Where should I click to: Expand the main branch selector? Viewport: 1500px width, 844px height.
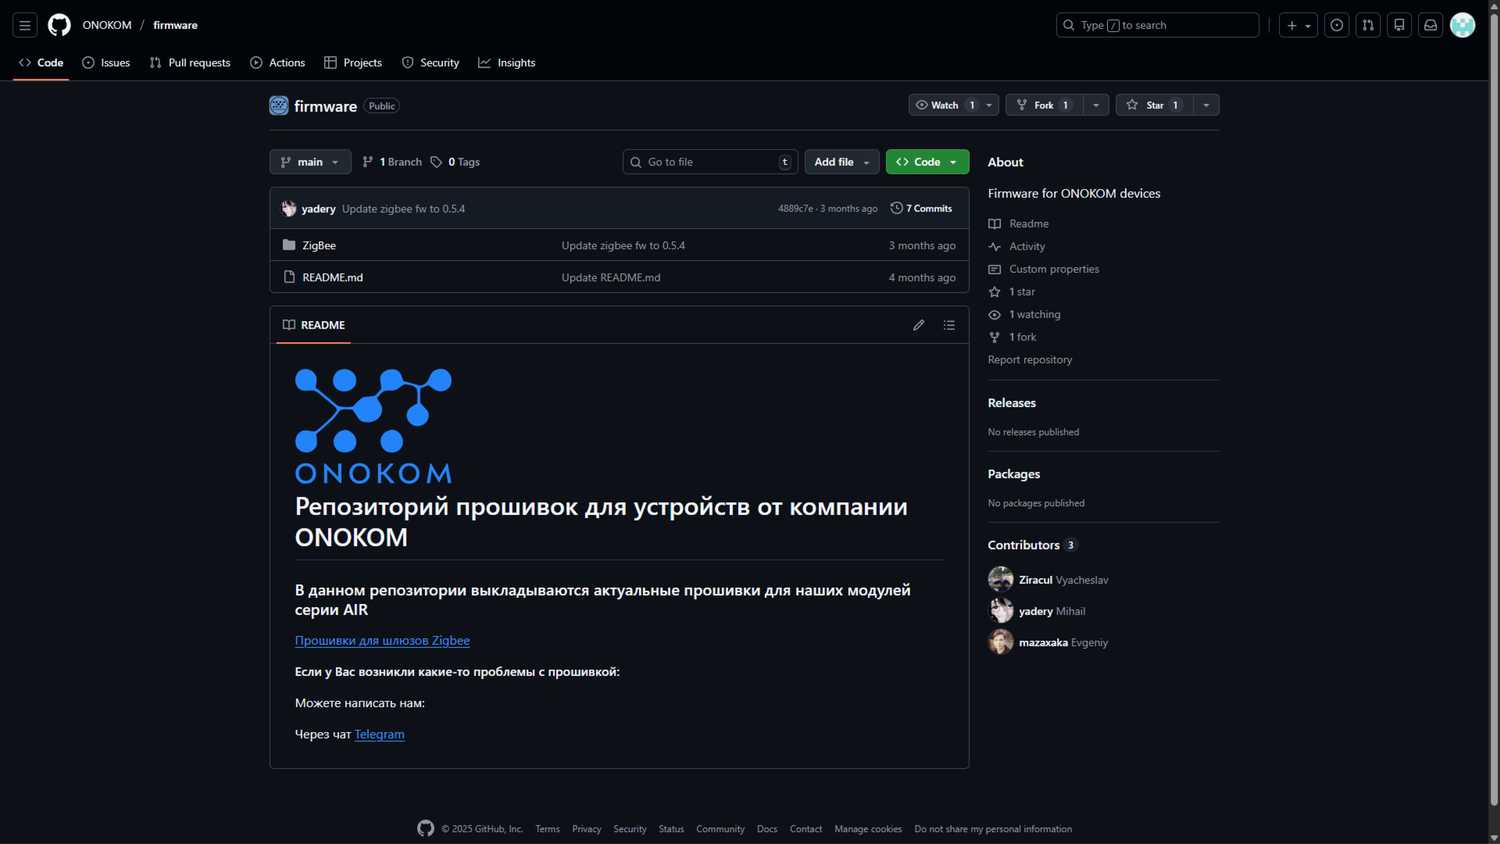(x=310, y=162)
